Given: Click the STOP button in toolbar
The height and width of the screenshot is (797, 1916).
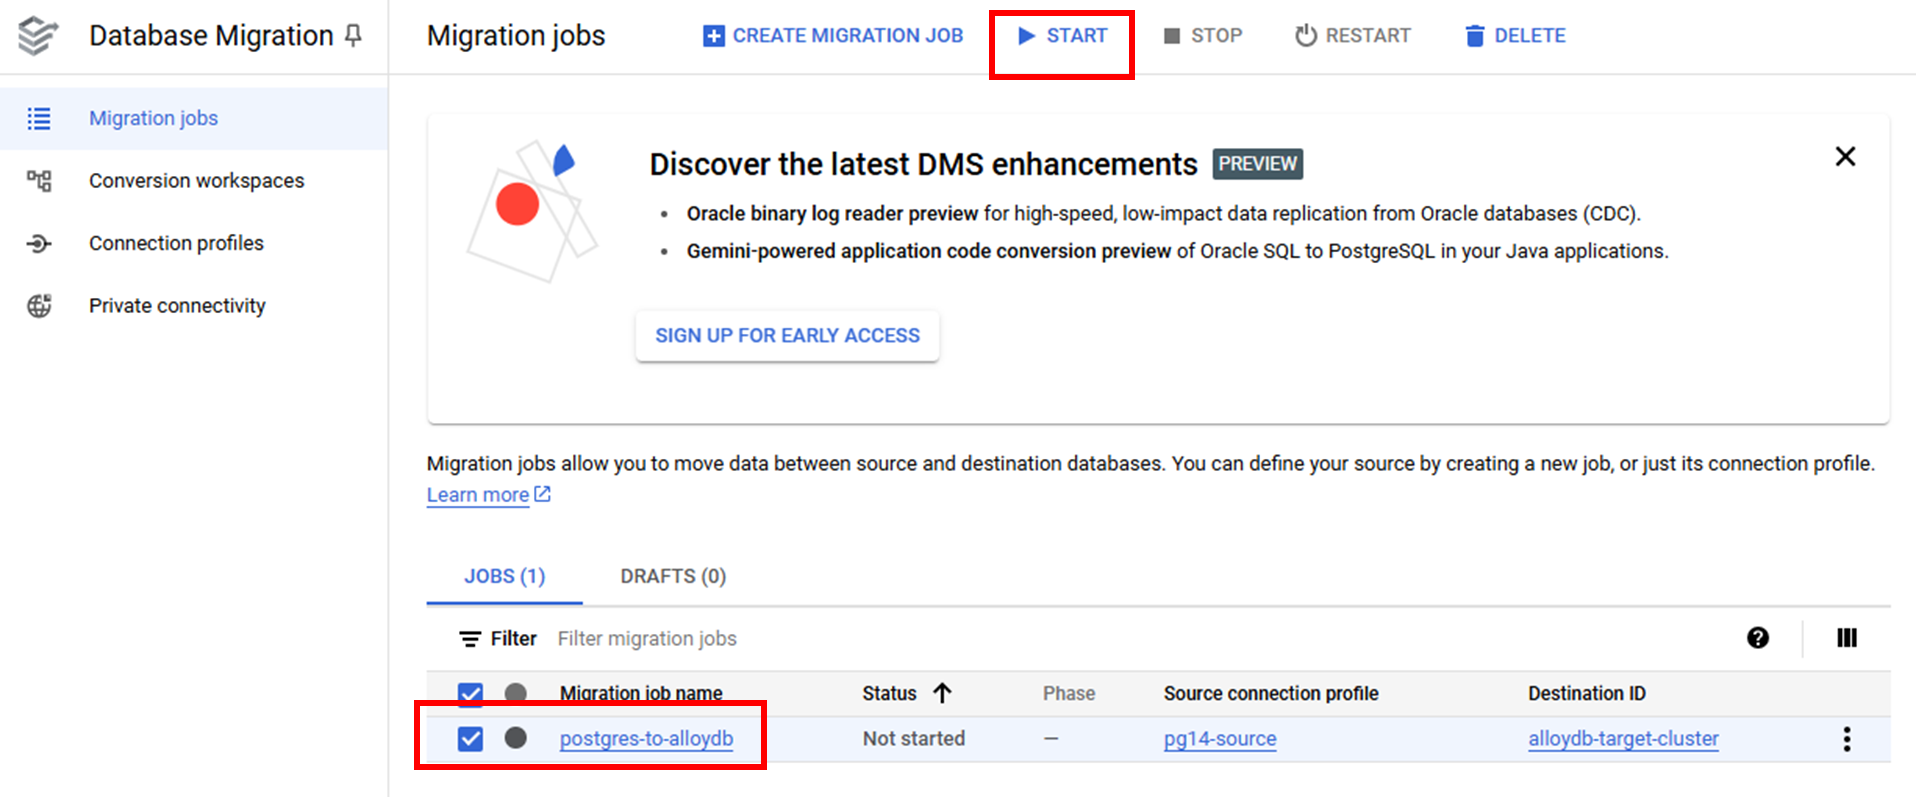Looking at the screenshot, I should coord(1203,36).
